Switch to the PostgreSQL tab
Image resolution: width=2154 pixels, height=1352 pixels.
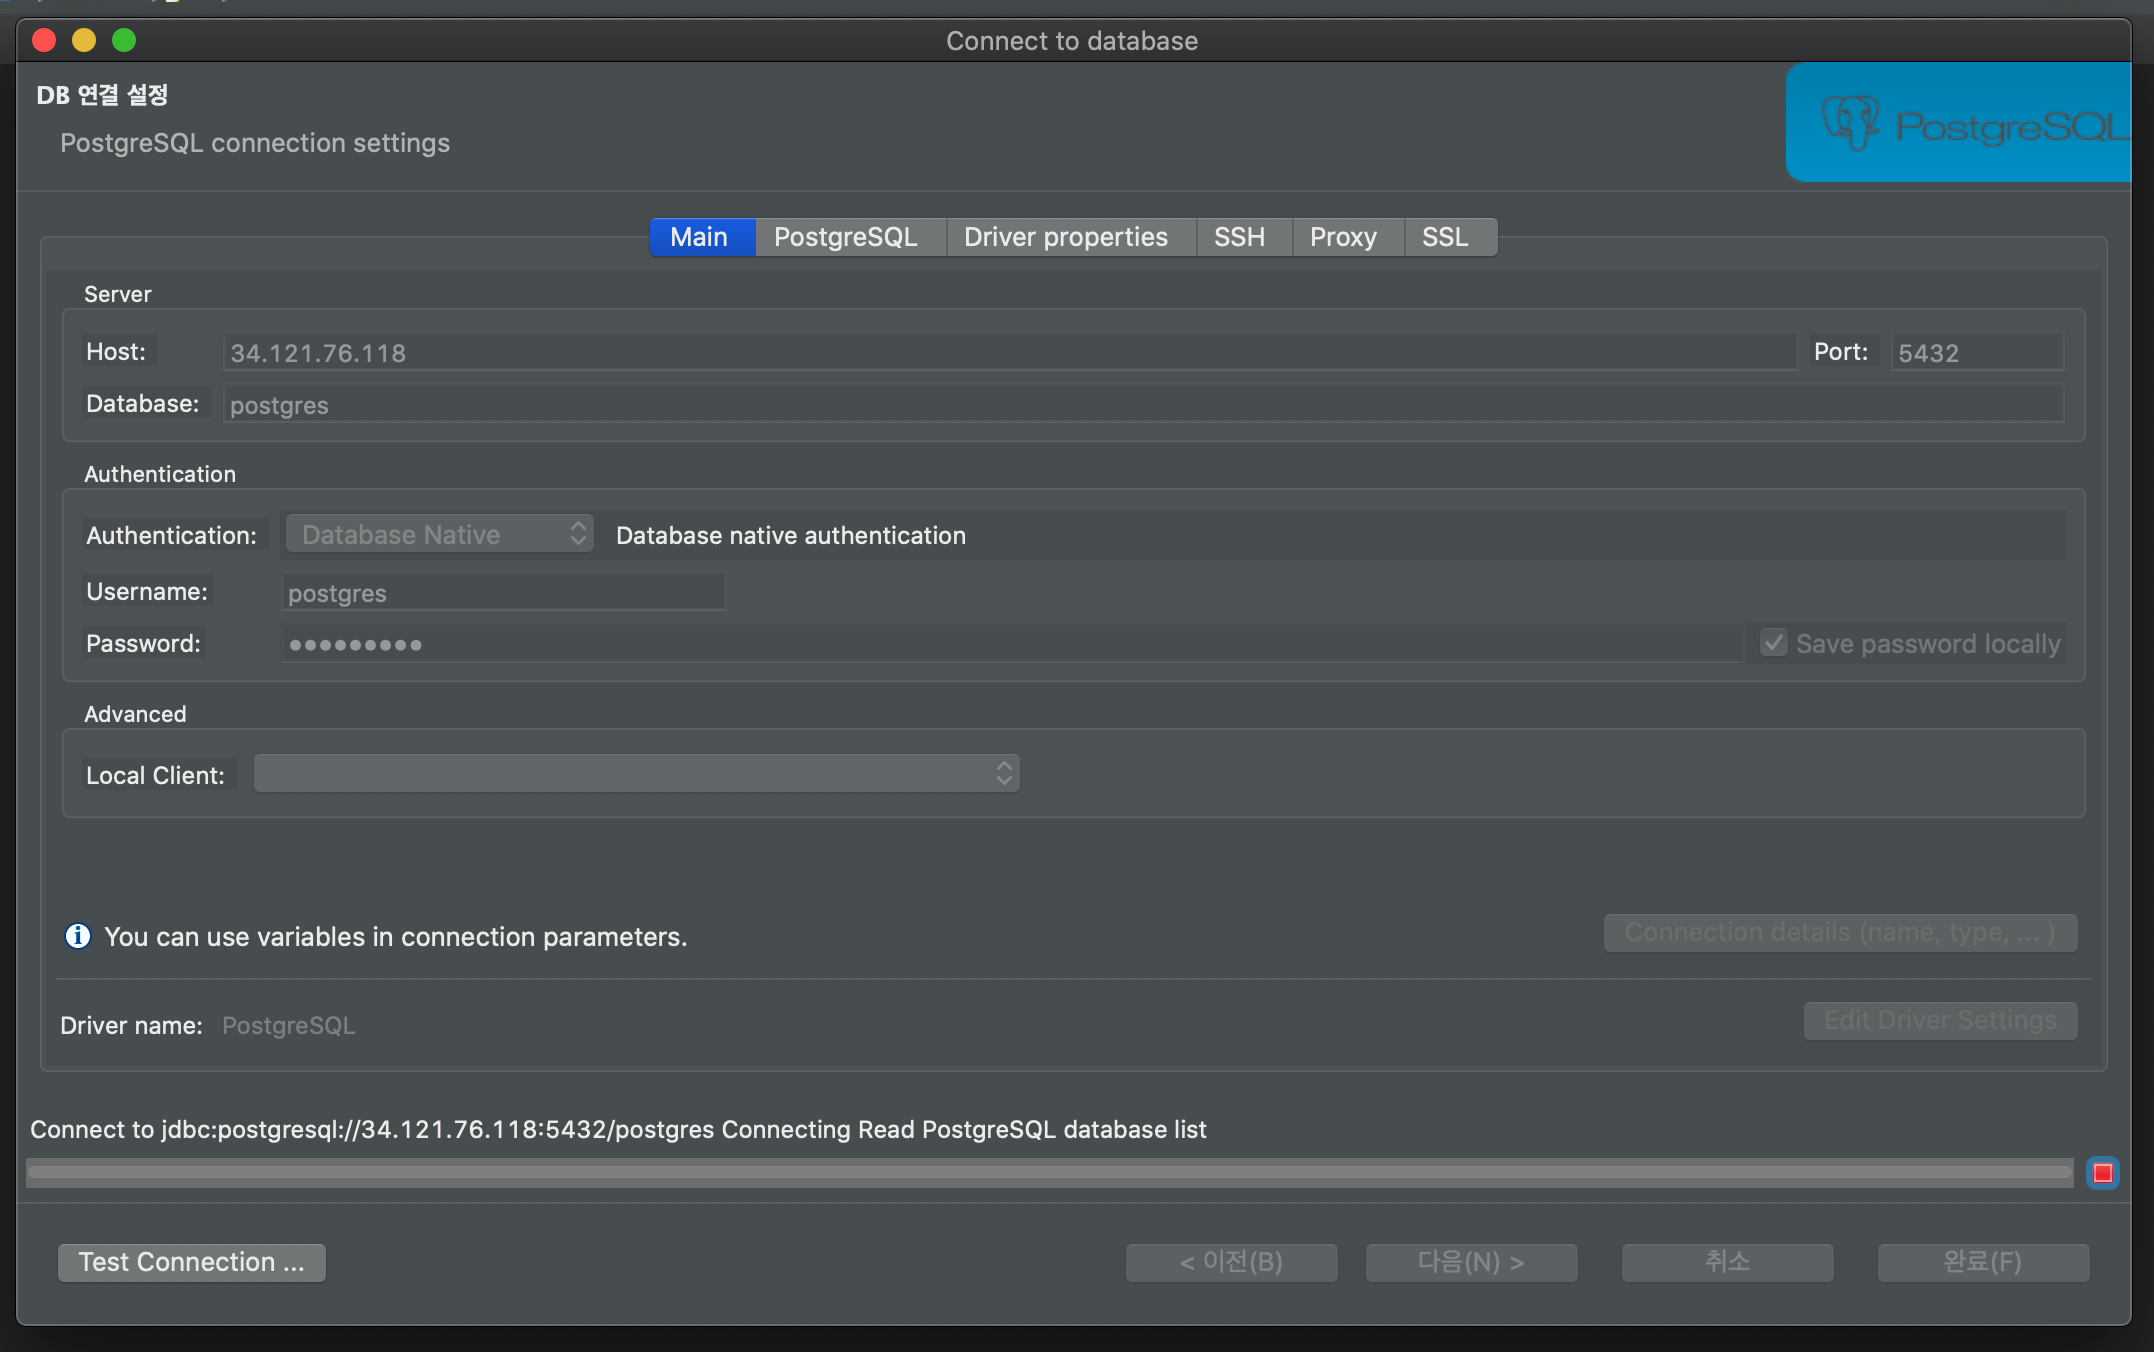click(x=845, y=237)
